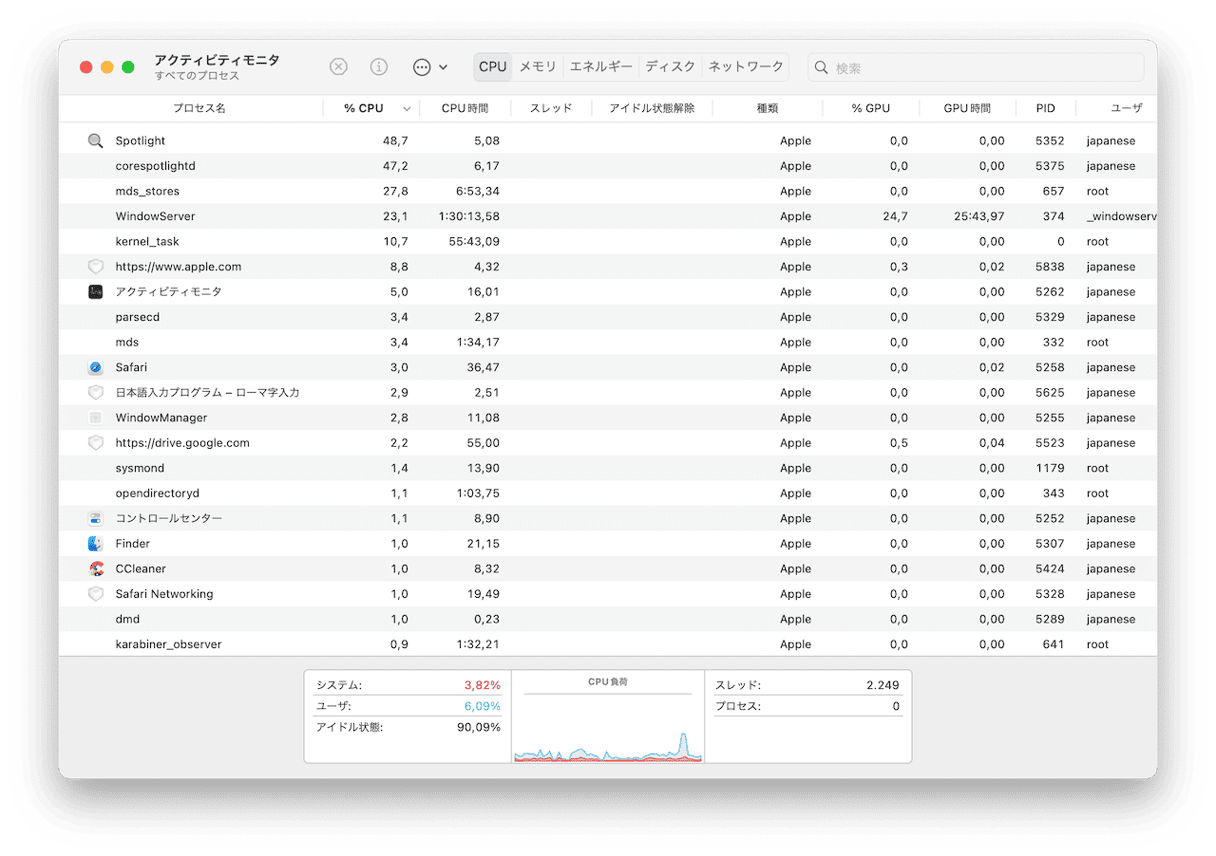This screenshot has height=856, width=1216.
Task: Click the すべてのプロセス subtitle
Action: (197, 76)
